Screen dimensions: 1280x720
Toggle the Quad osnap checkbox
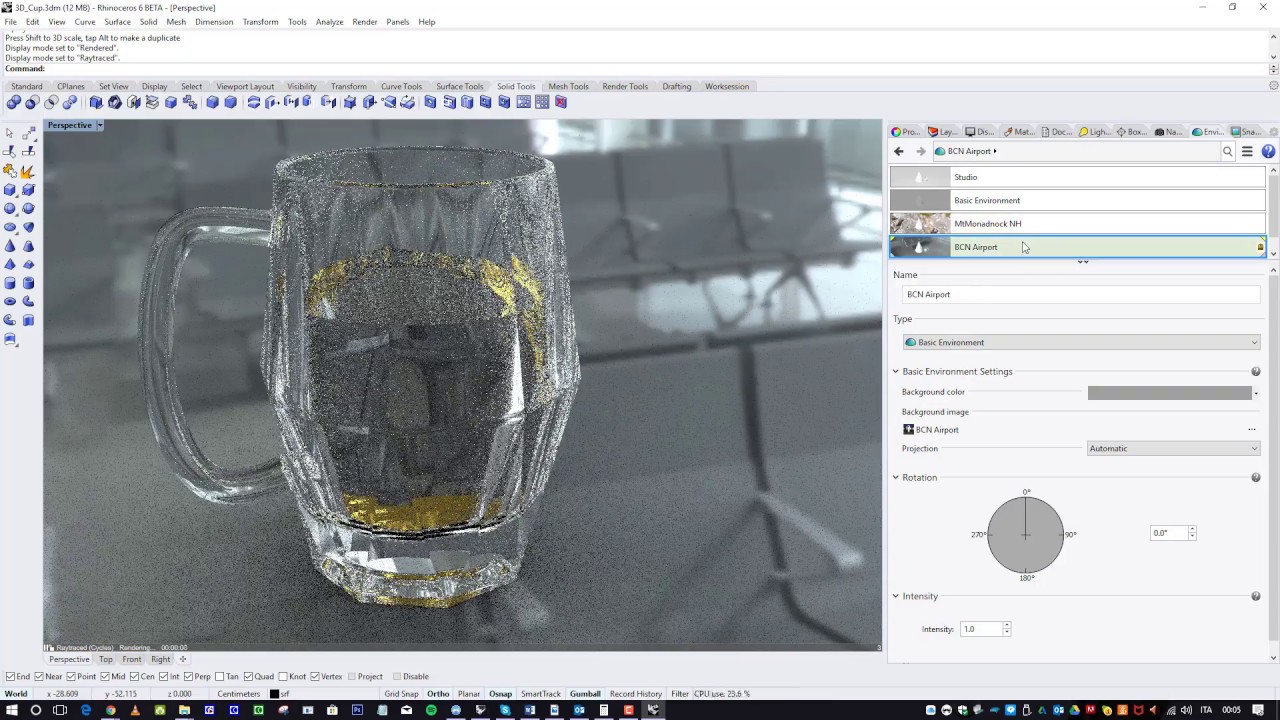(248, 676)
